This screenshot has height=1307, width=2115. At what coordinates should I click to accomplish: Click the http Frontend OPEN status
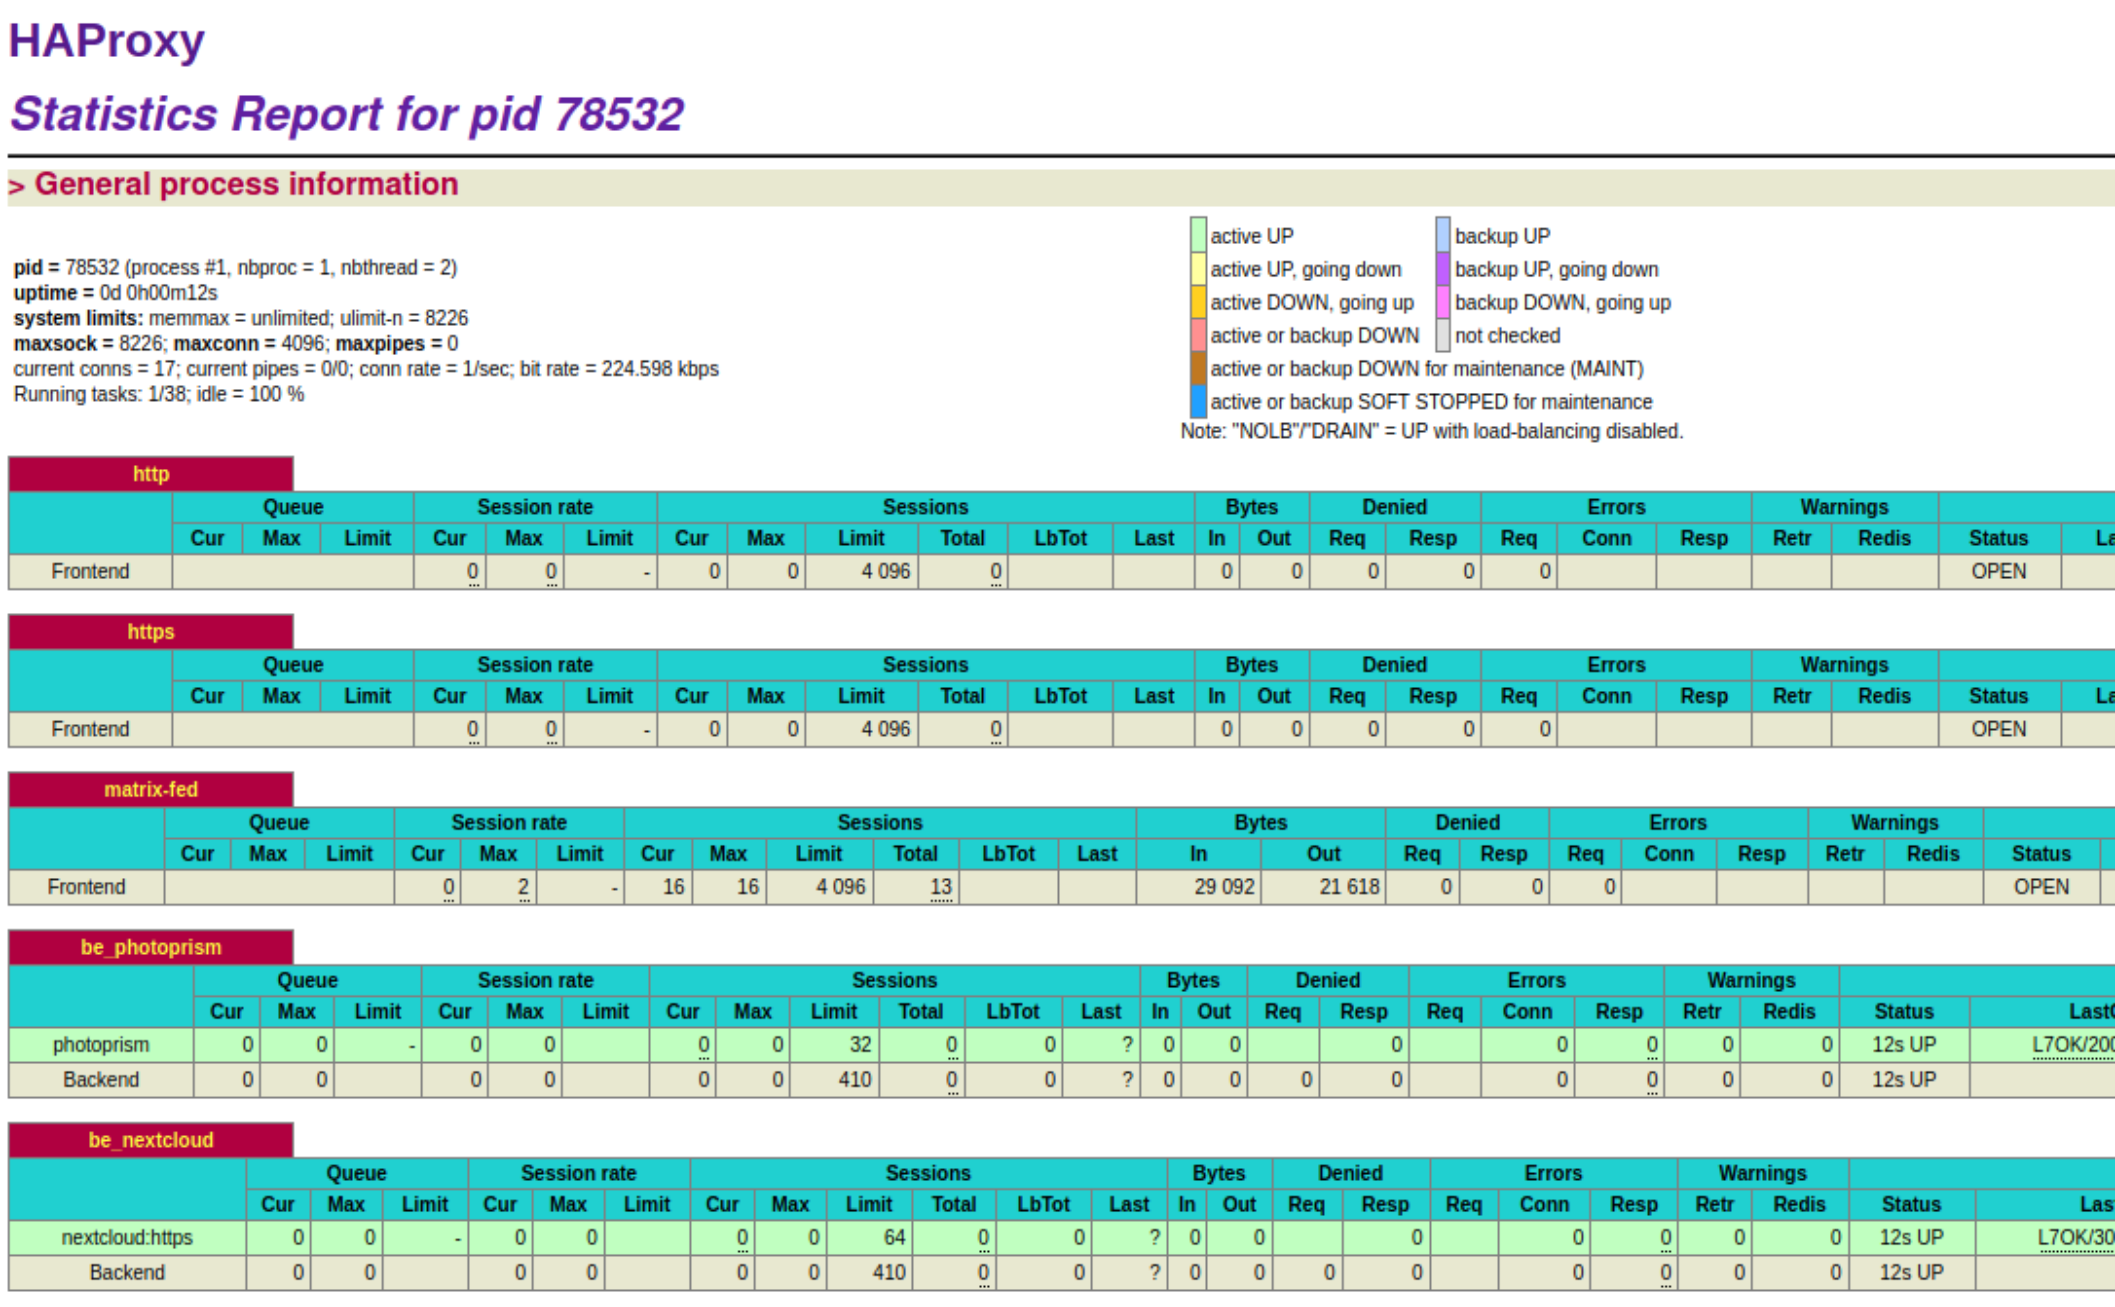(x=1998, y=572)
